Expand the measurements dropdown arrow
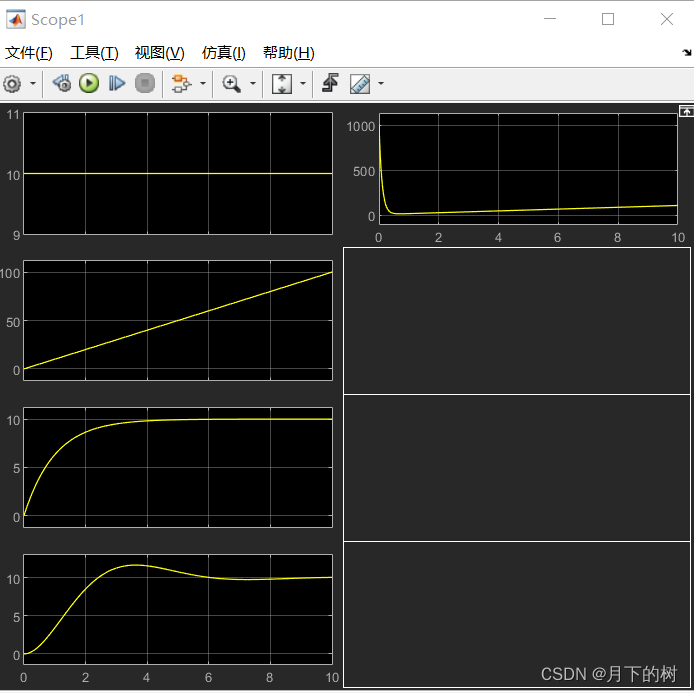Screen dimensions: 694x693 coord(381,83)
